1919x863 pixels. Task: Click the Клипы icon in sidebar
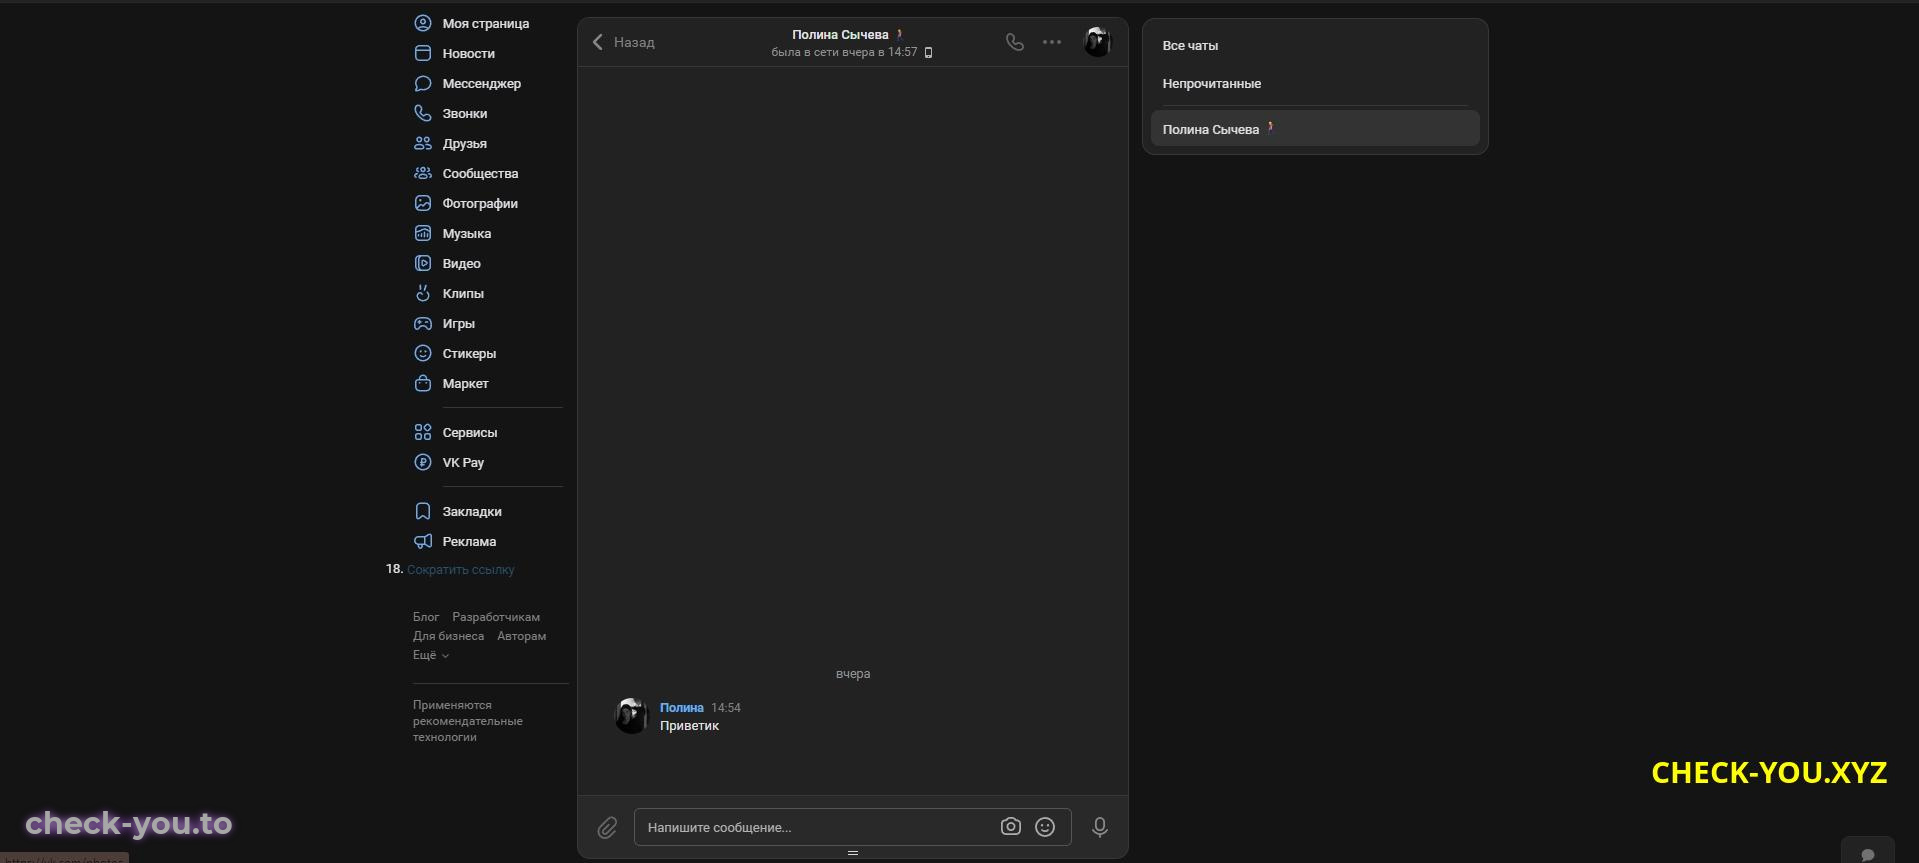(x=423, y=293)
